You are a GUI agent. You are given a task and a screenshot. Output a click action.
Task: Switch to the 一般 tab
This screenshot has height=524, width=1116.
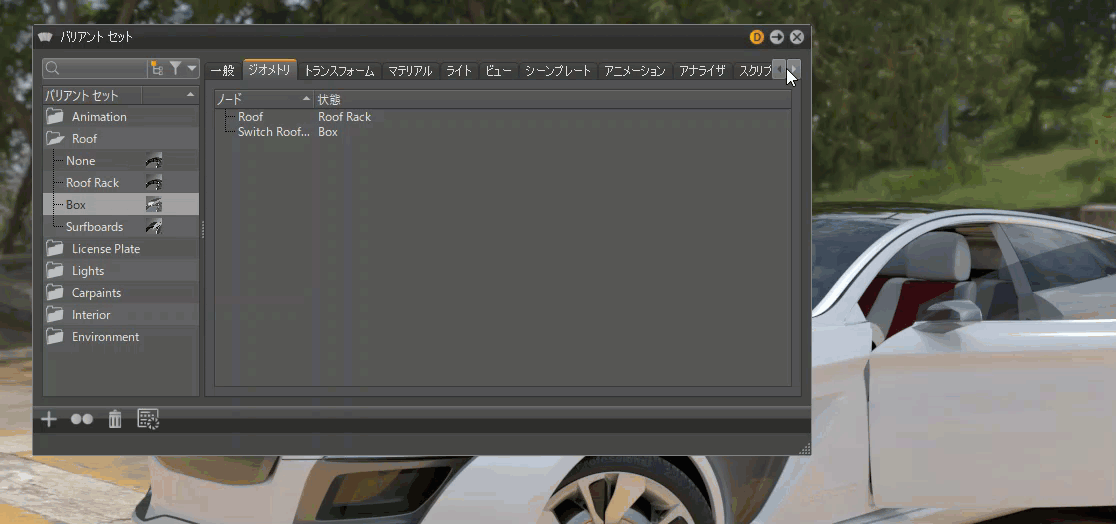click(223, 70)
